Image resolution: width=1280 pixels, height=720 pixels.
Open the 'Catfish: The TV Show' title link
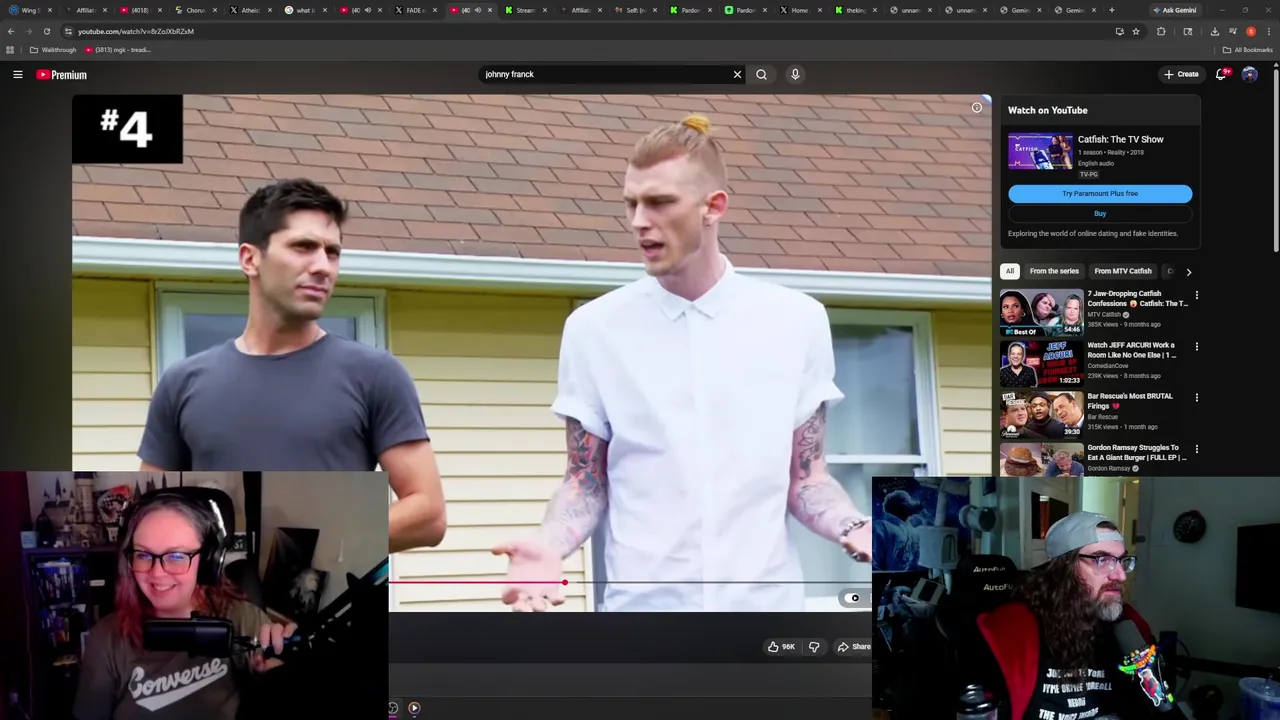[1120, 140]
